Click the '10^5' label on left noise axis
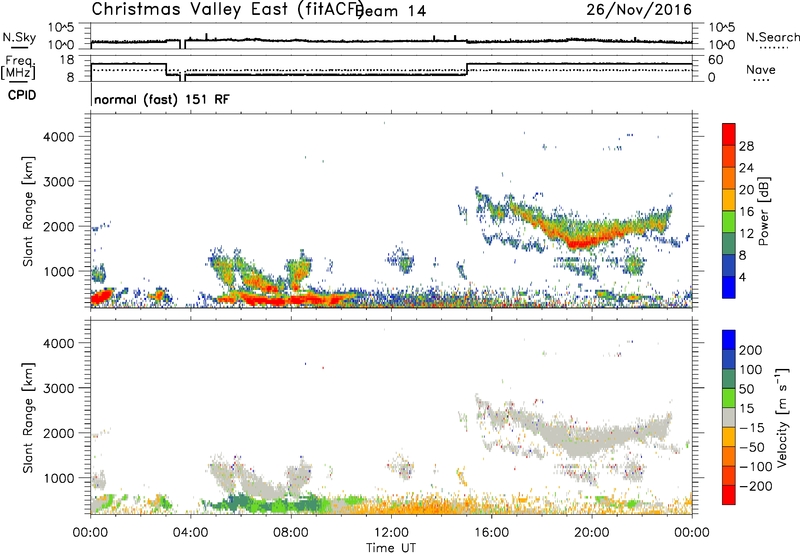This screenshot has width=800, height=554. (62, 28)
